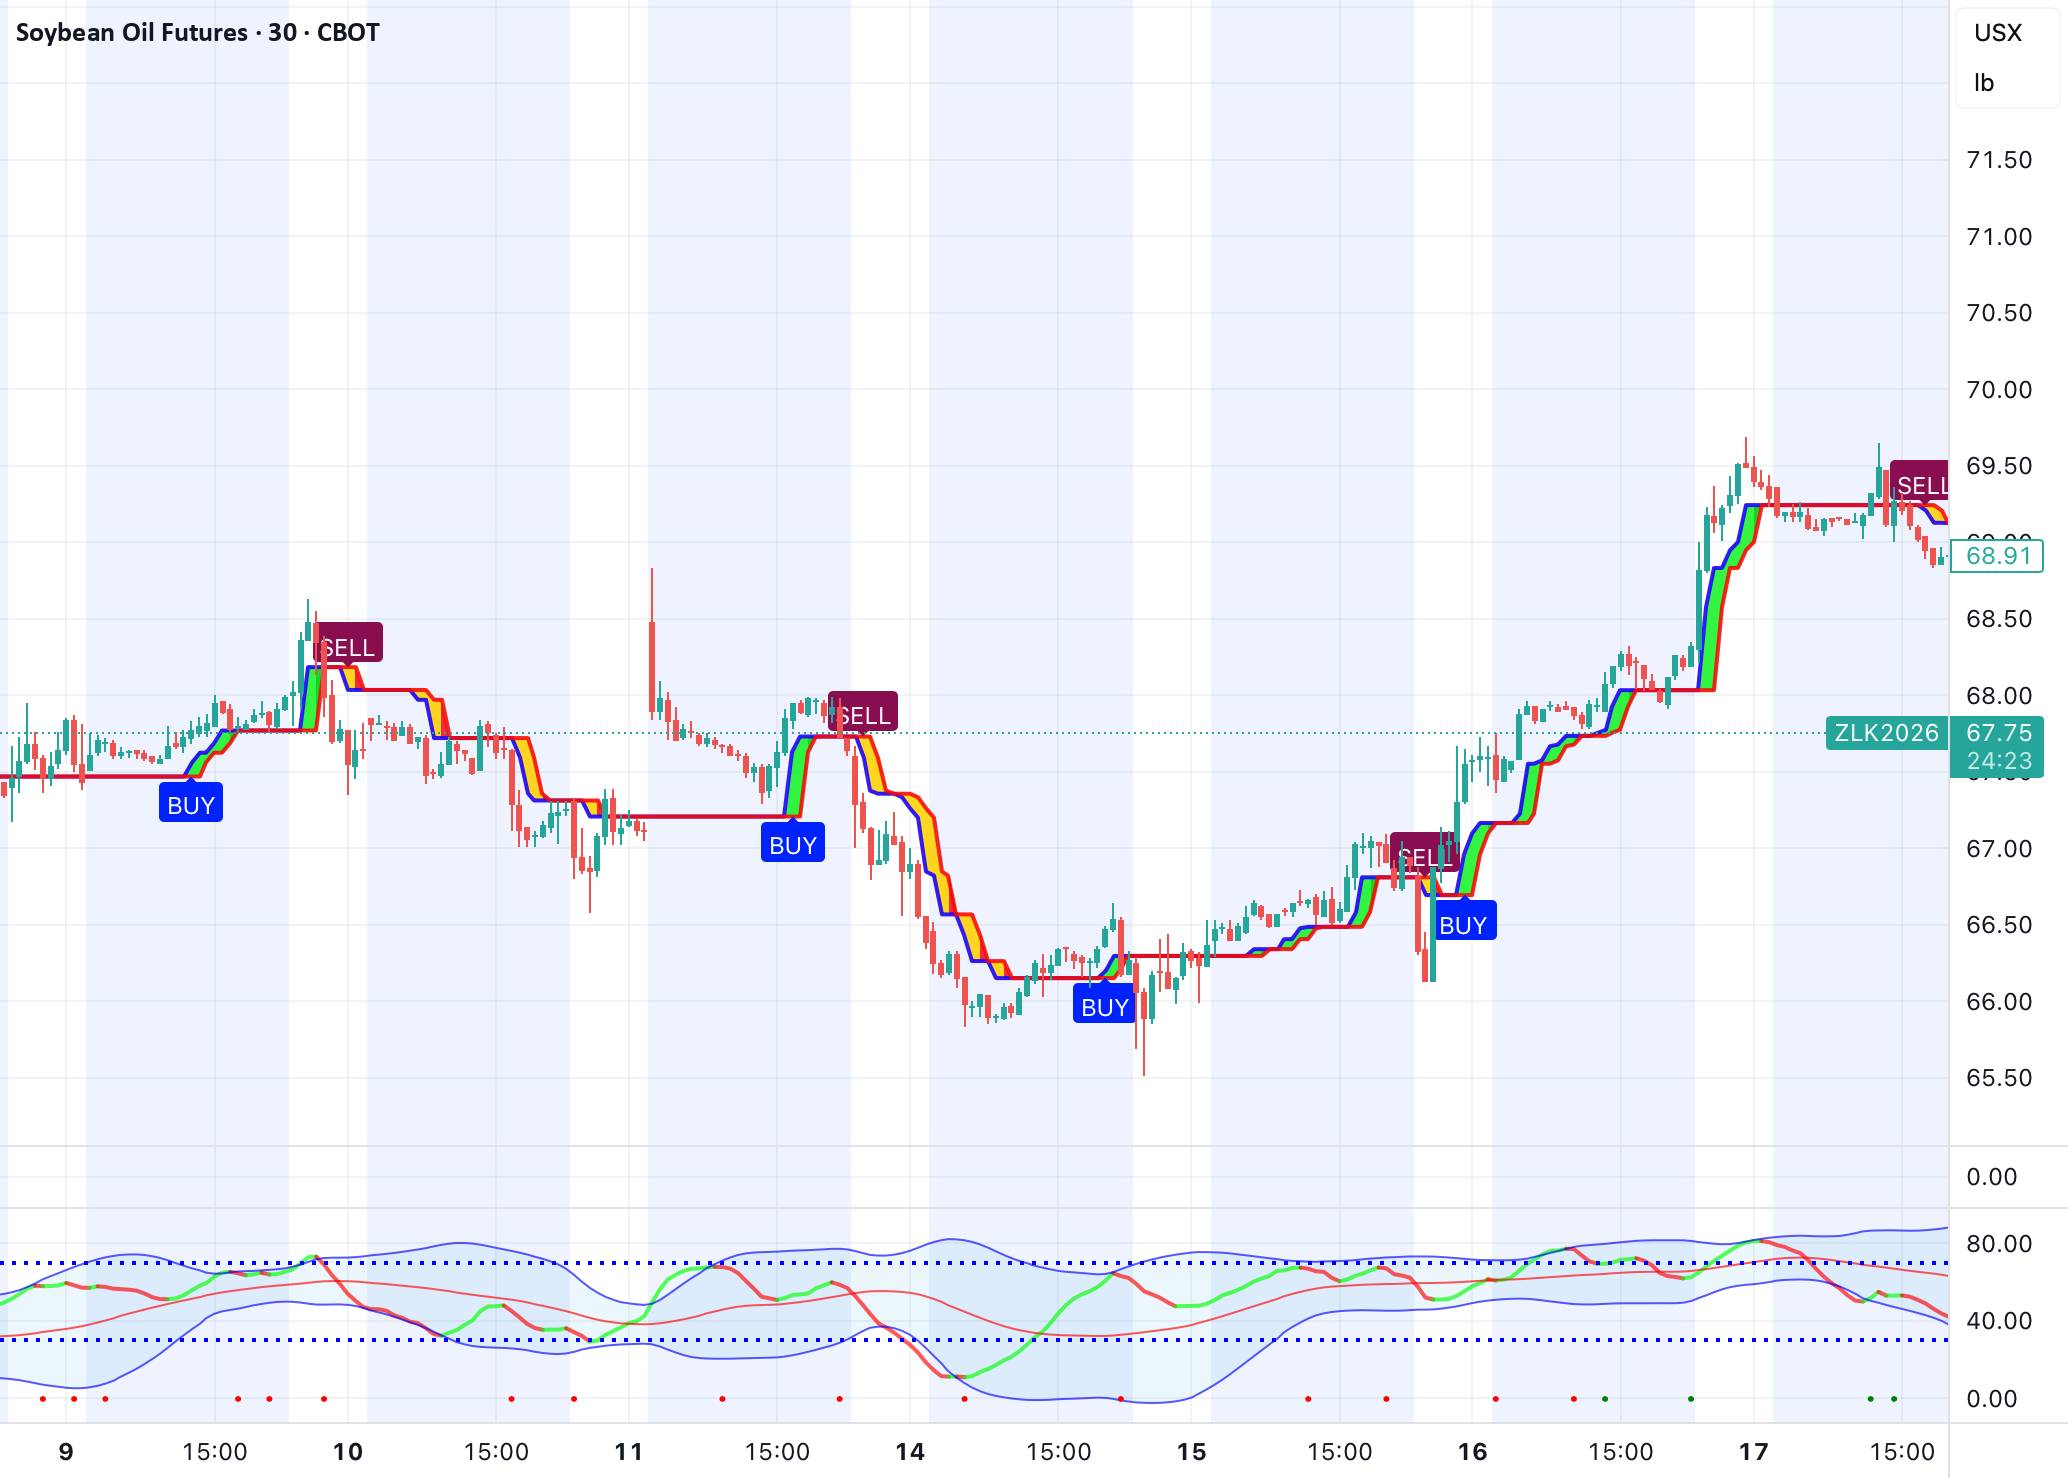Click the 40.00 oscillator scale value
This screenshot has height=1478, width=2068.
(x=1999, y=1321)
